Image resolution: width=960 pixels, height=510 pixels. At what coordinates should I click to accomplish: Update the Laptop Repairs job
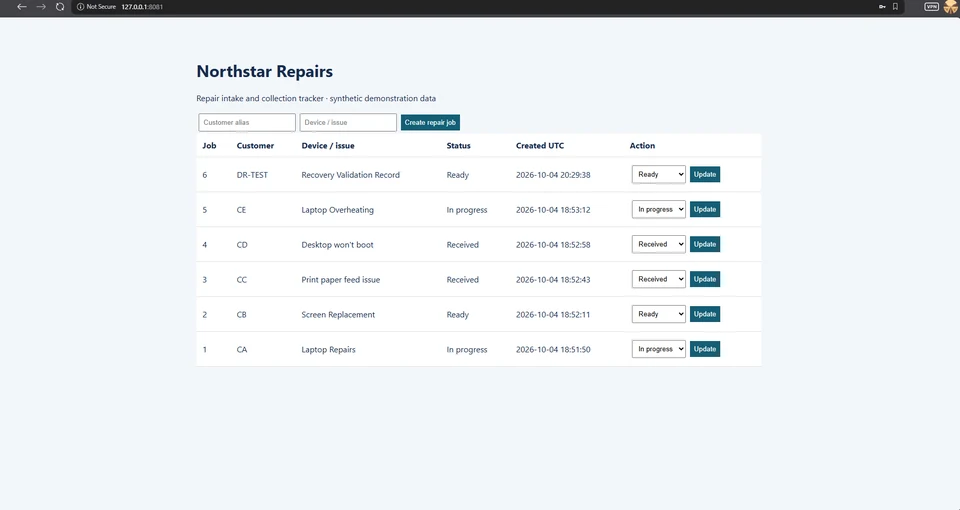coord(705,349)
